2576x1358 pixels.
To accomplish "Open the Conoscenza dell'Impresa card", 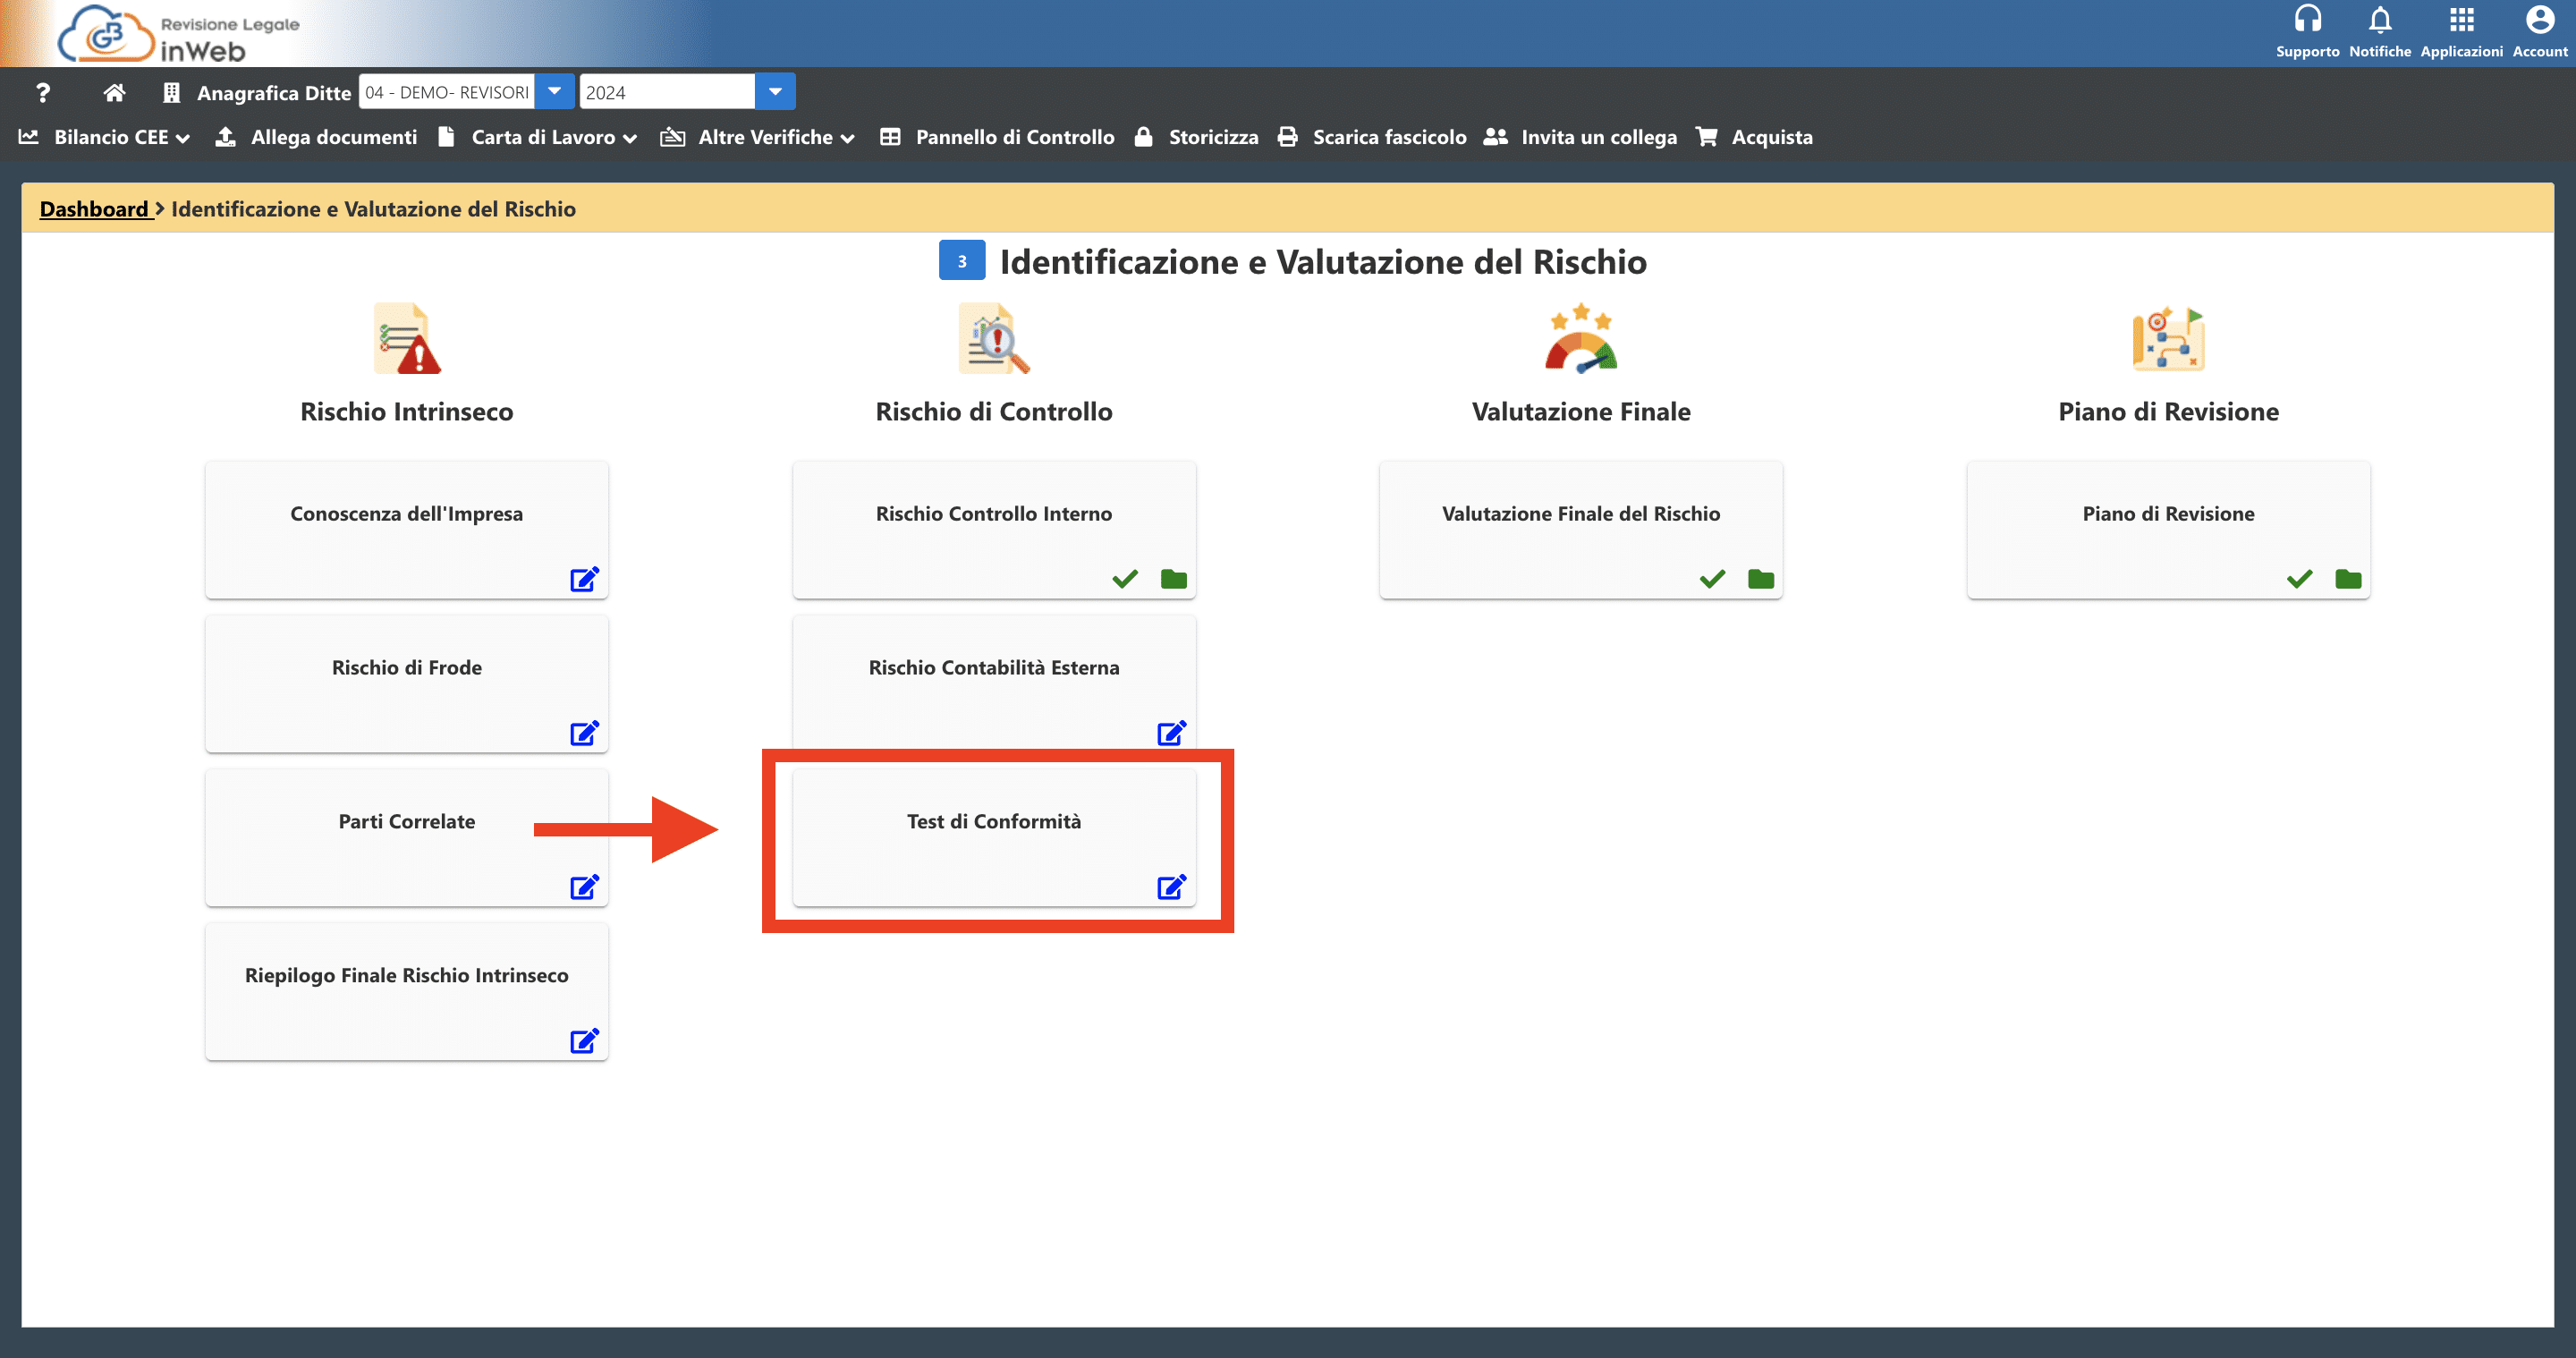I will coord(406,514).
